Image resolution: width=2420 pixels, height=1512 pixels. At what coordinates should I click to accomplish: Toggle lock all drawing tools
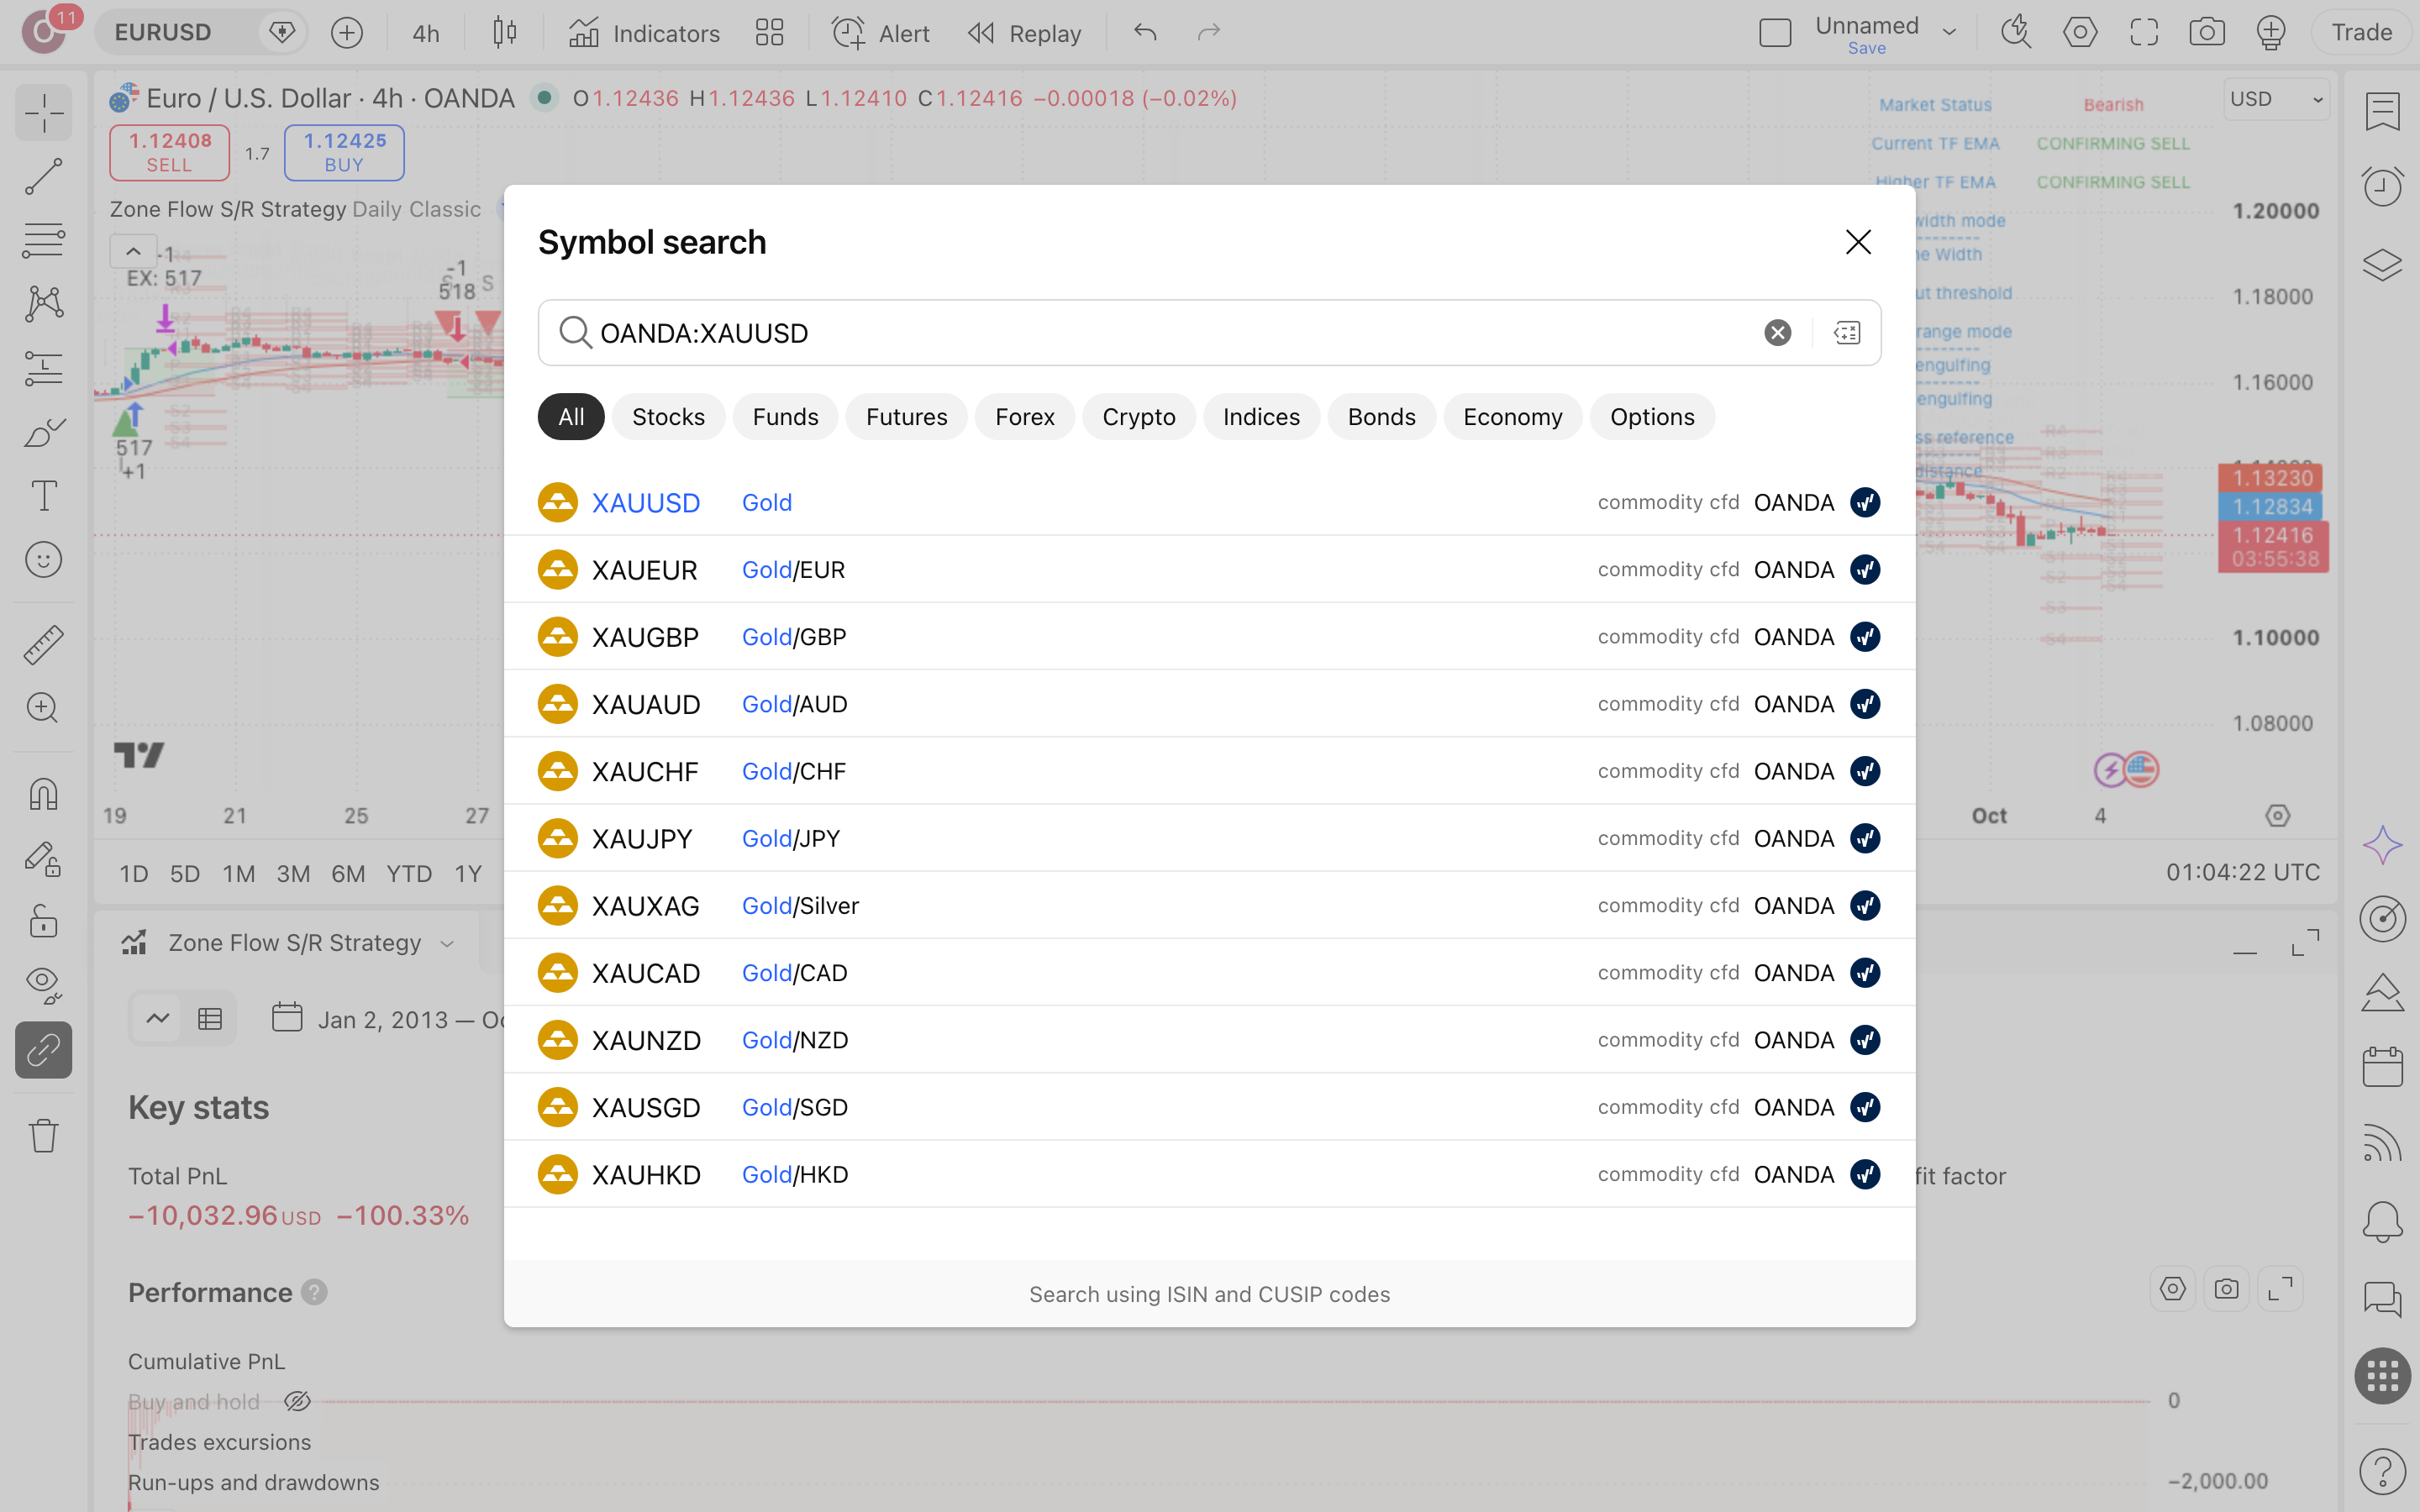point(44,922)
